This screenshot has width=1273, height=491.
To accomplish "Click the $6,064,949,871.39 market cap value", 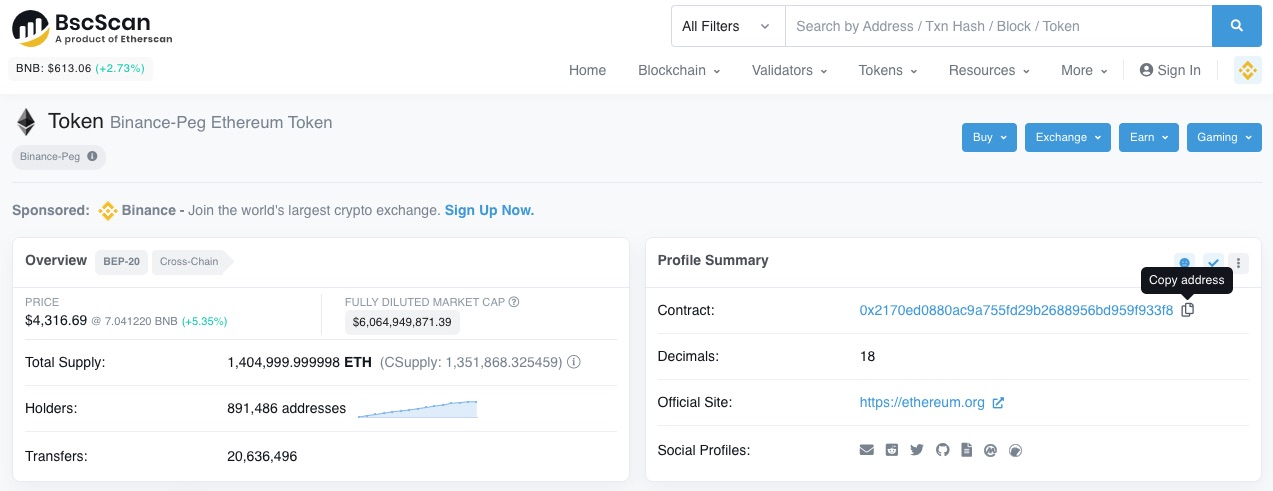I will 402,322.
